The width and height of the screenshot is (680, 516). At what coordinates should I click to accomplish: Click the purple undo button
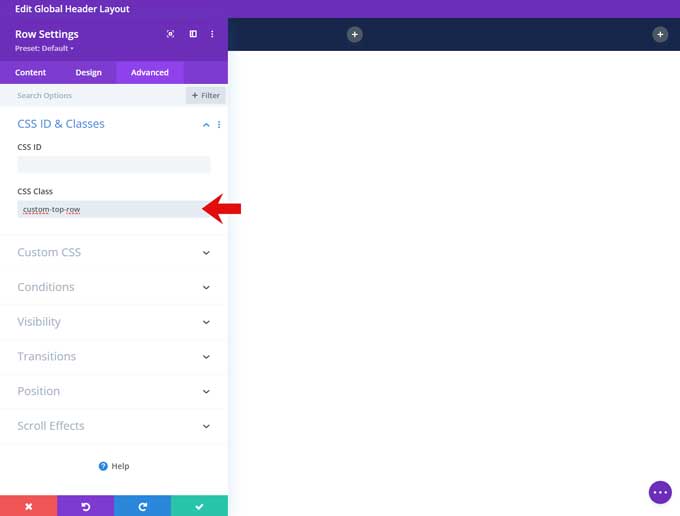coord(85,506)
